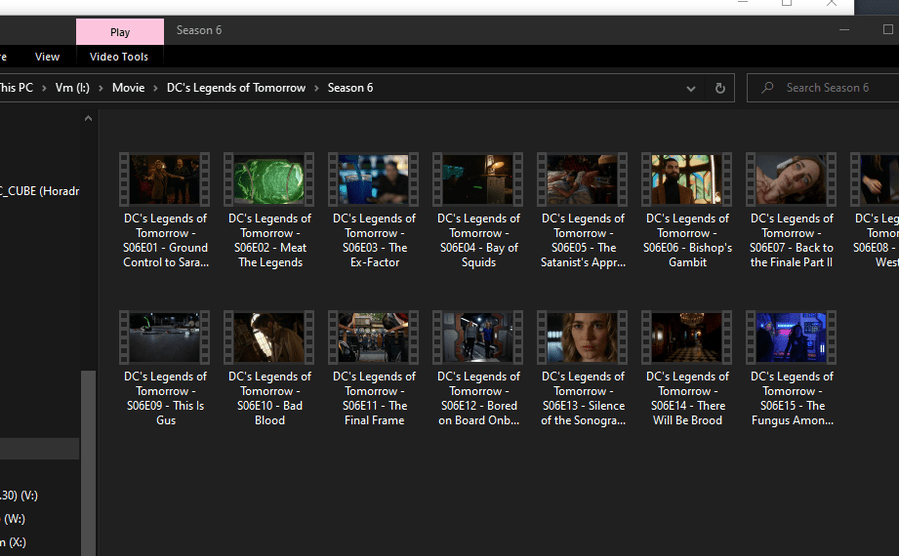Open the View ribbon tab
The image size is (899, 556).
pos(47,57)
